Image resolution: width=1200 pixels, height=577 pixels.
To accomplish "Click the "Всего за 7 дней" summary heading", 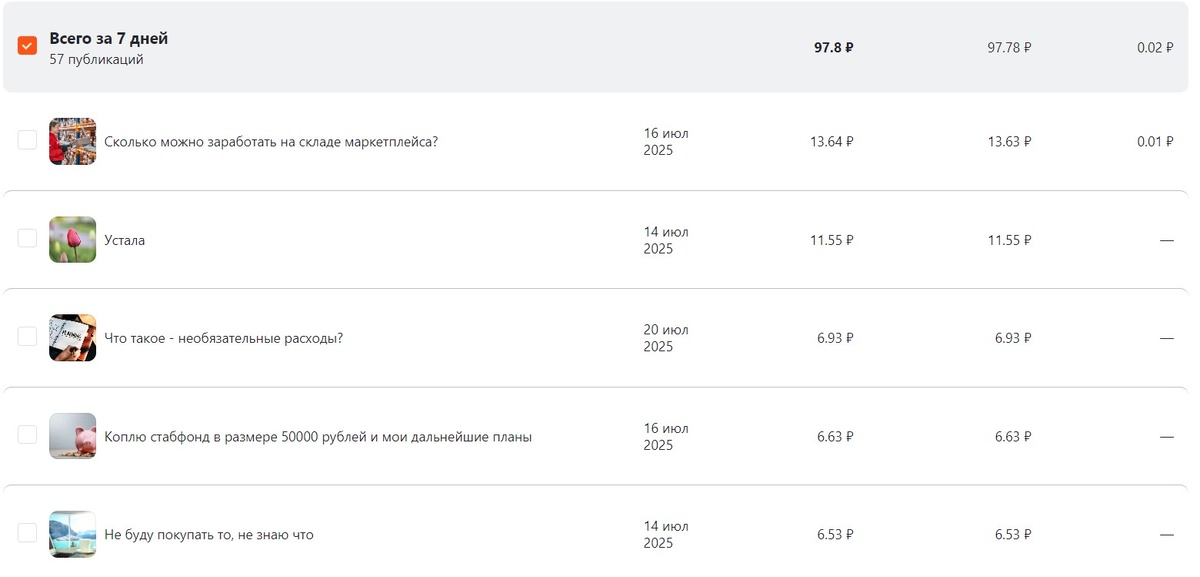I will 109,39.
